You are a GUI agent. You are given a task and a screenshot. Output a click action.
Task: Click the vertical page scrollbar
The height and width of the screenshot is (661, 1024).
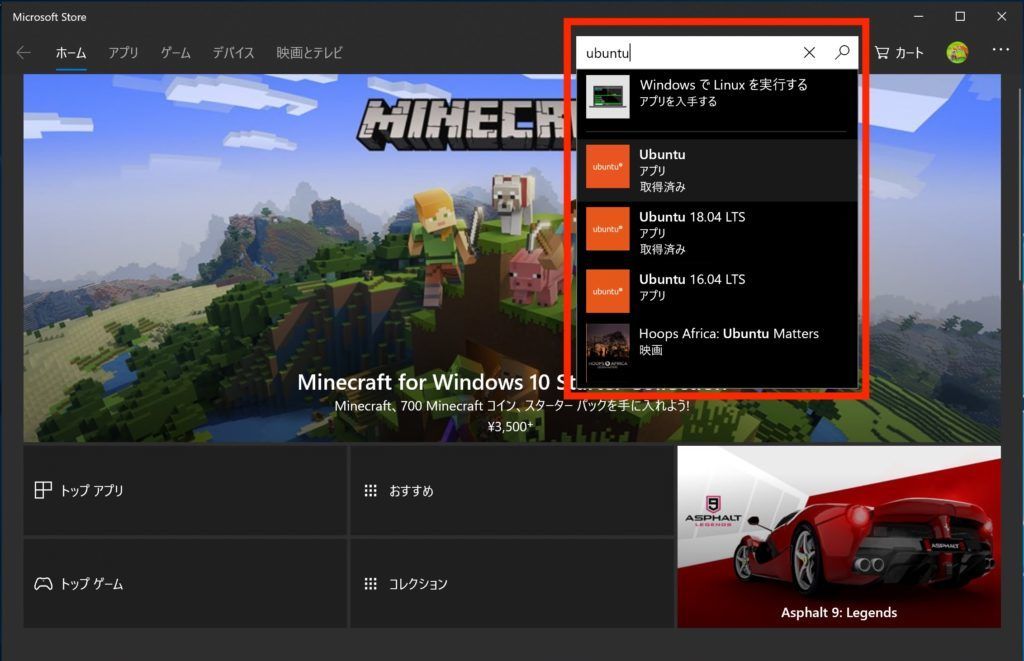[x=1019, y=186]
